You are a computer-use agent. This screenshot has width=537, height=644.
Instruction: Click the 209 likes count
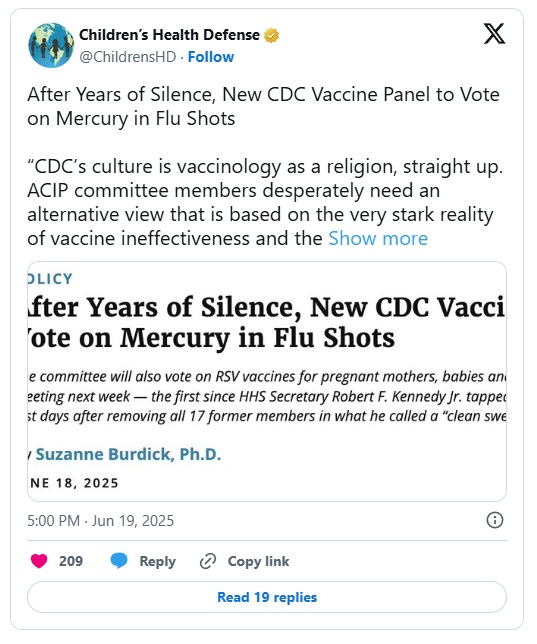pyautogui.click(x=71, y=561)
